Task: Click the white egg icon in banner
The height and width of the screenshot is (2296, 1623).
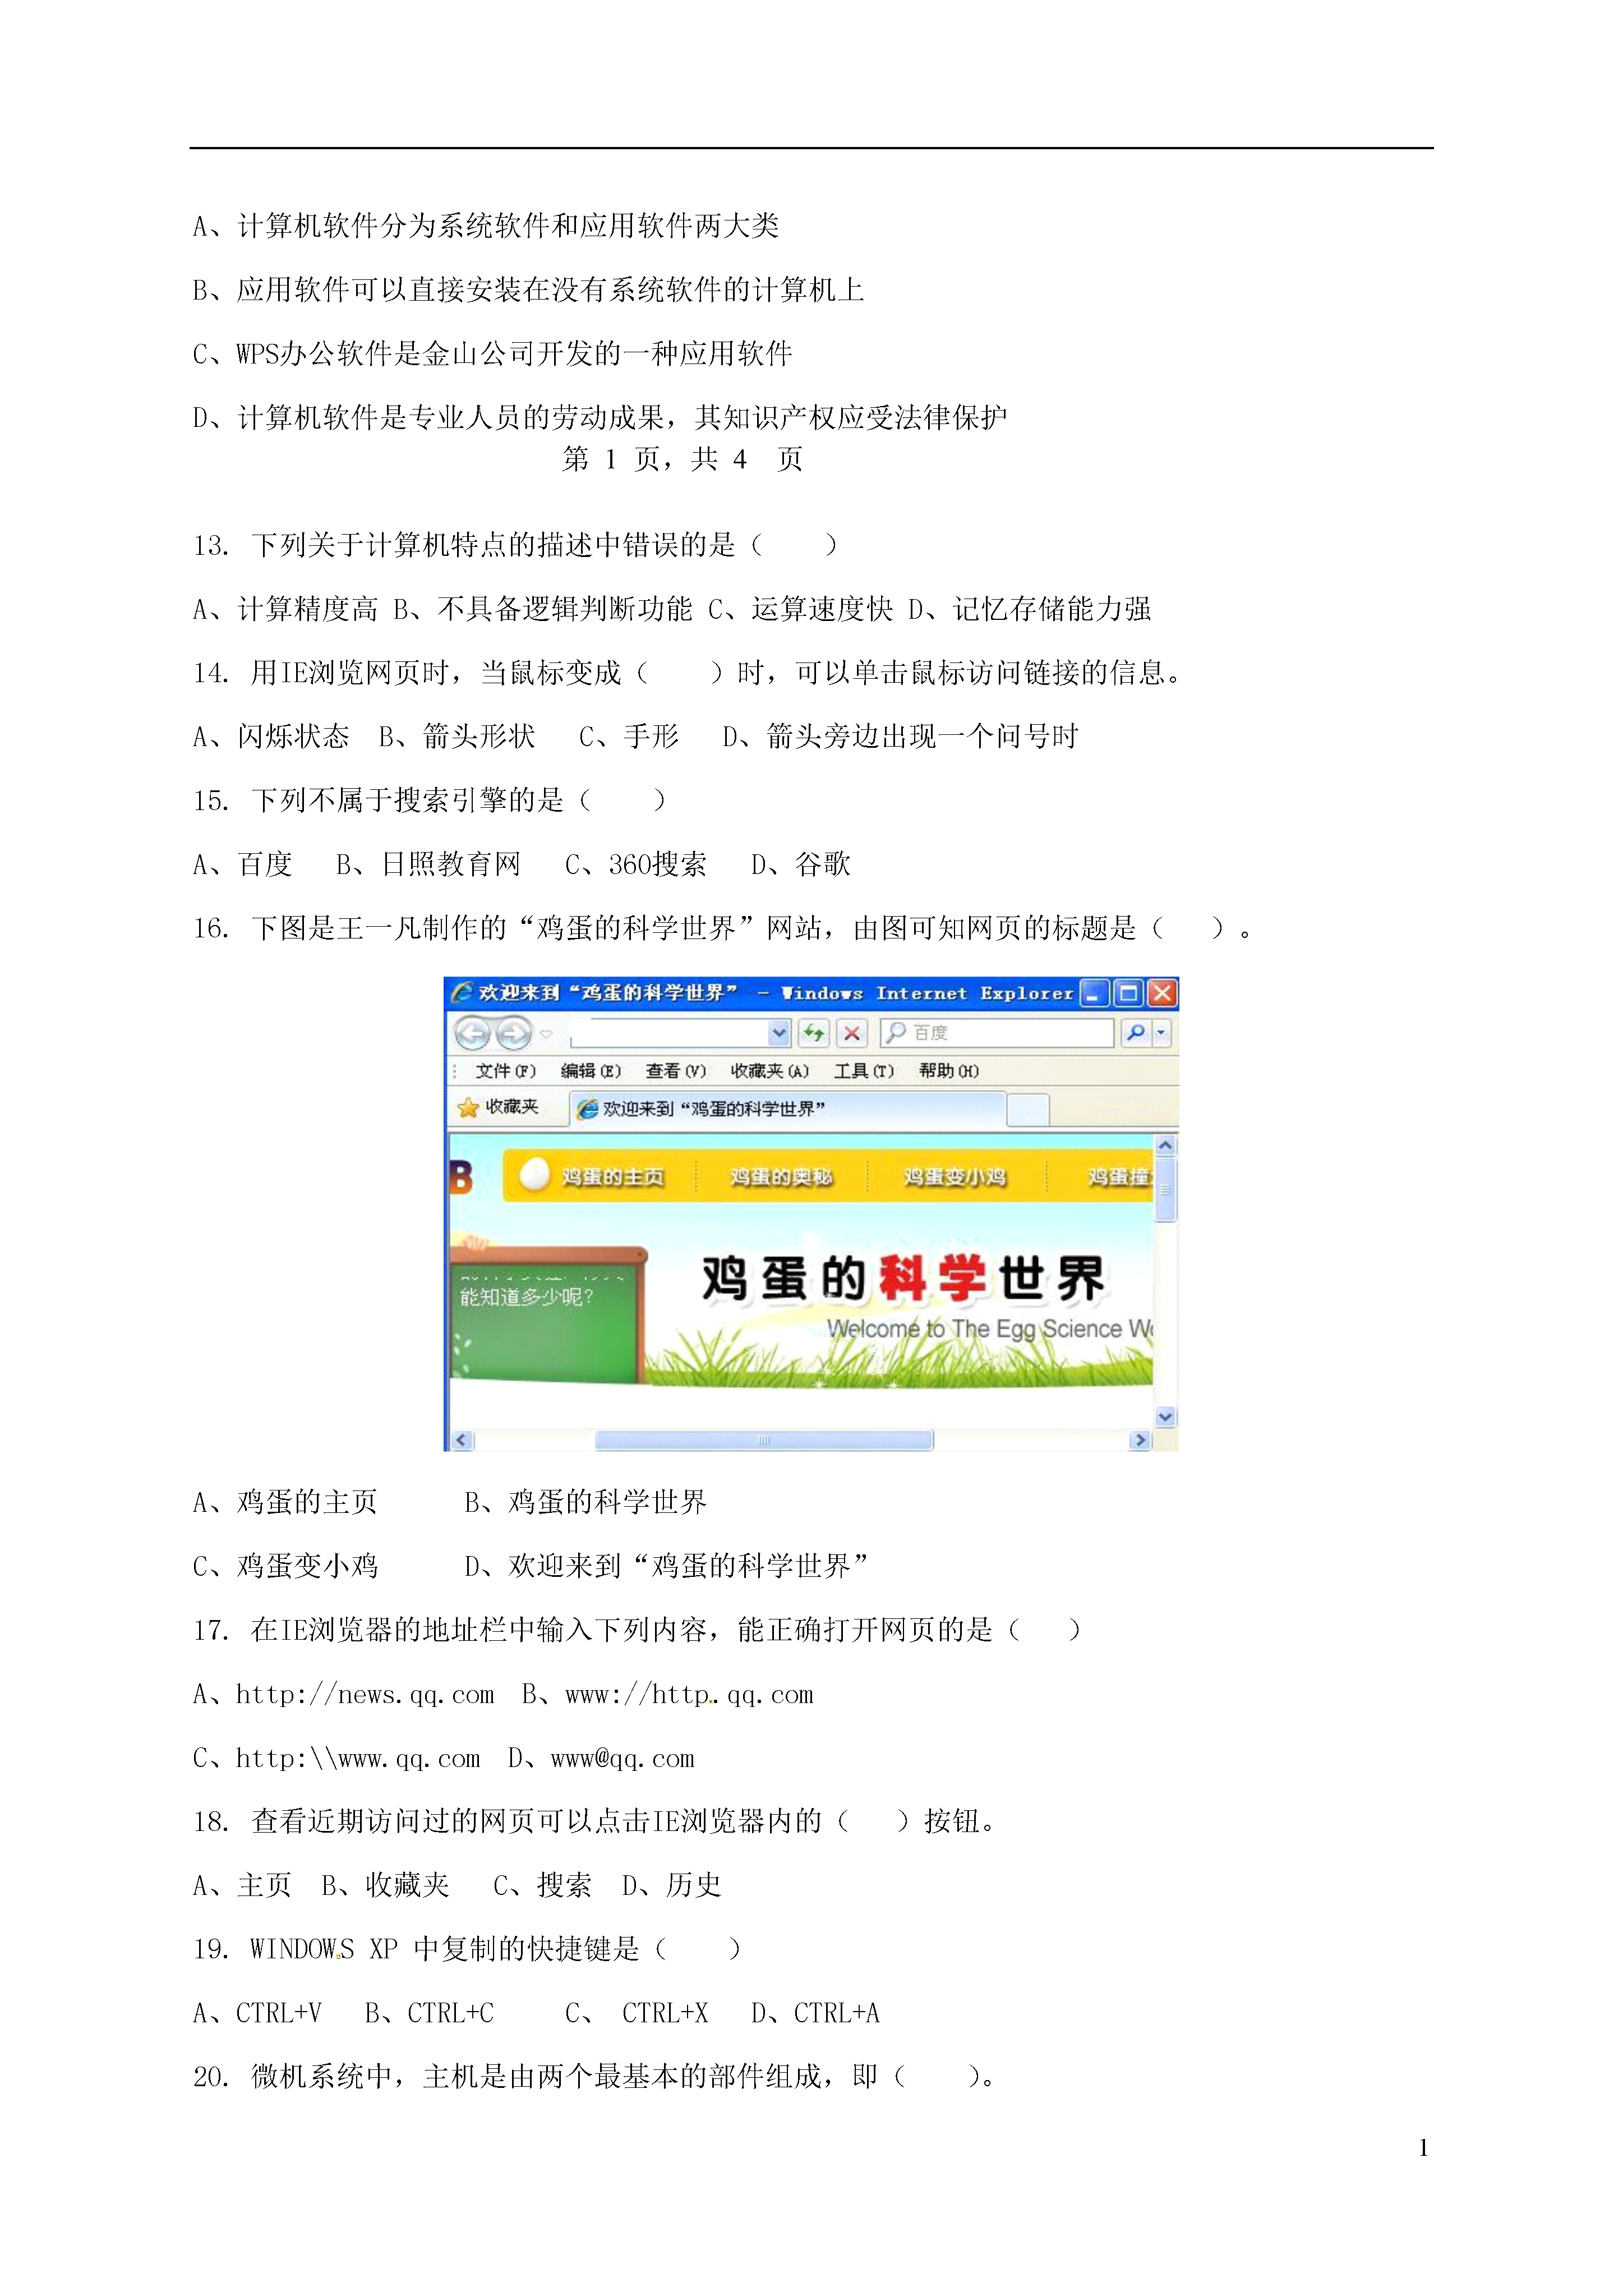Action: click(x=535, y=1174)
